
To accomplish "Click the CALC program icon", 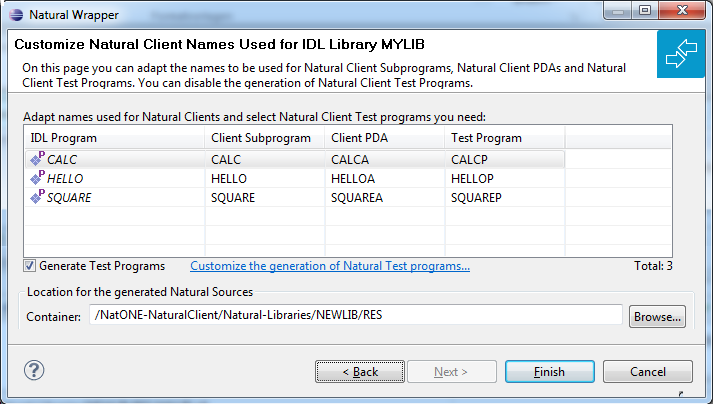I will coord(37,158).
